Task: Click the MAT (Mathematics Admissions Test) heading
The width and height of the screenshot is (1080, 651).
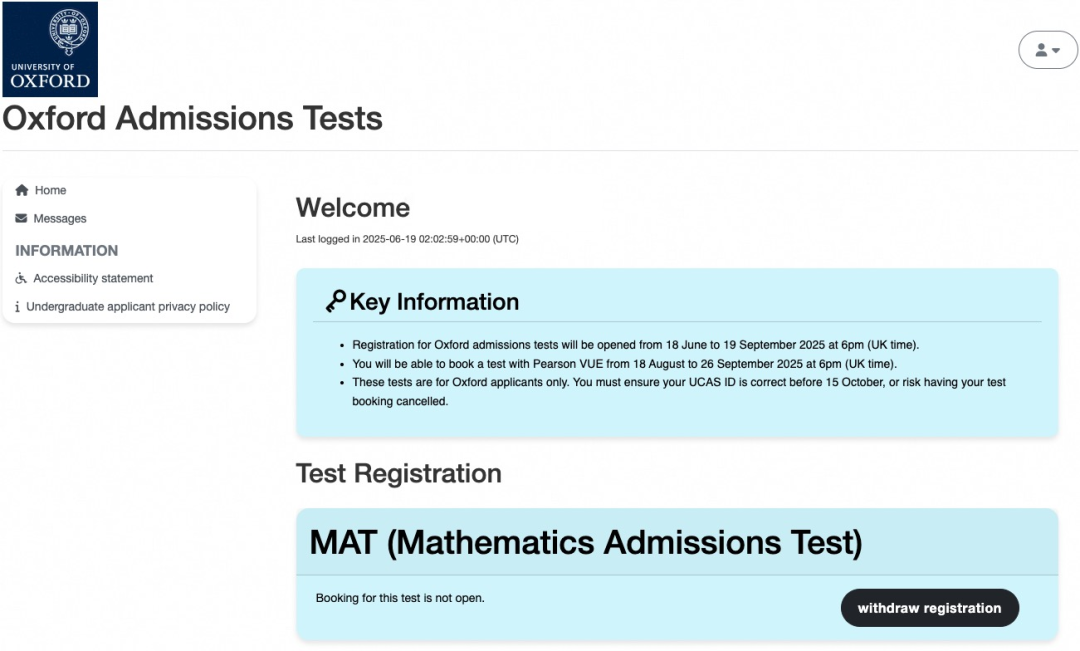Action: point(585,543)
